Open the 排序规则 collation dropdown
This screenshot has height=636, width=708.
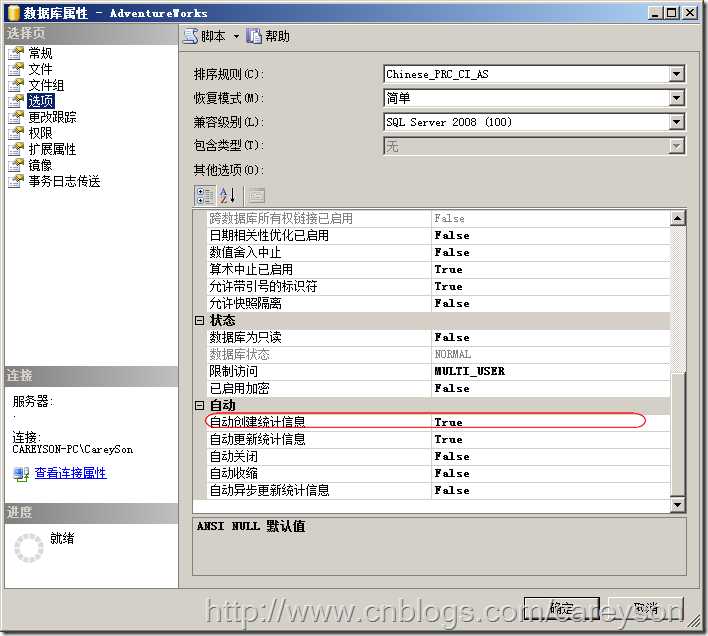coord(676,74)
